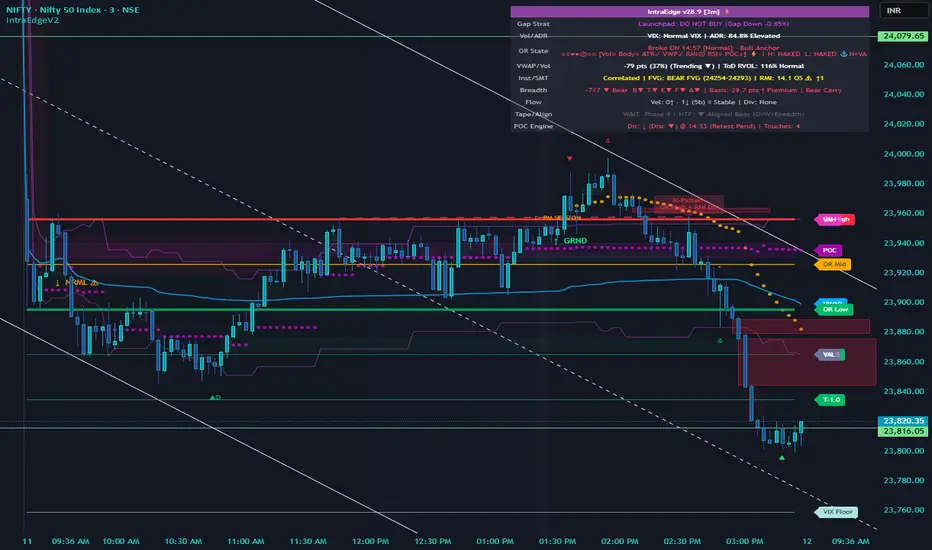The width and height of the screenshot is (932, 550).
Task: Click the Inst/SMT row label
Action: [x=533, y=78]
